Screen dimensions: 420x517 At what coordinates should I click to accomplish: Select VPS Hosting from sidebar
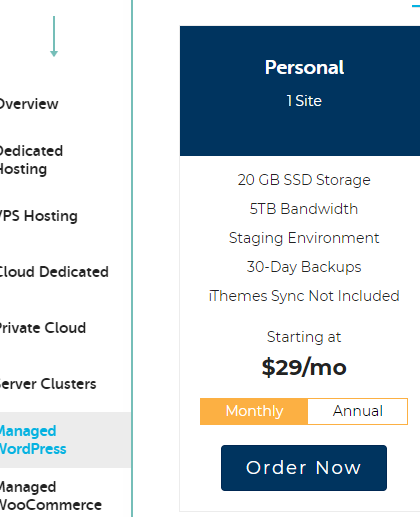(x=39, y=216)
